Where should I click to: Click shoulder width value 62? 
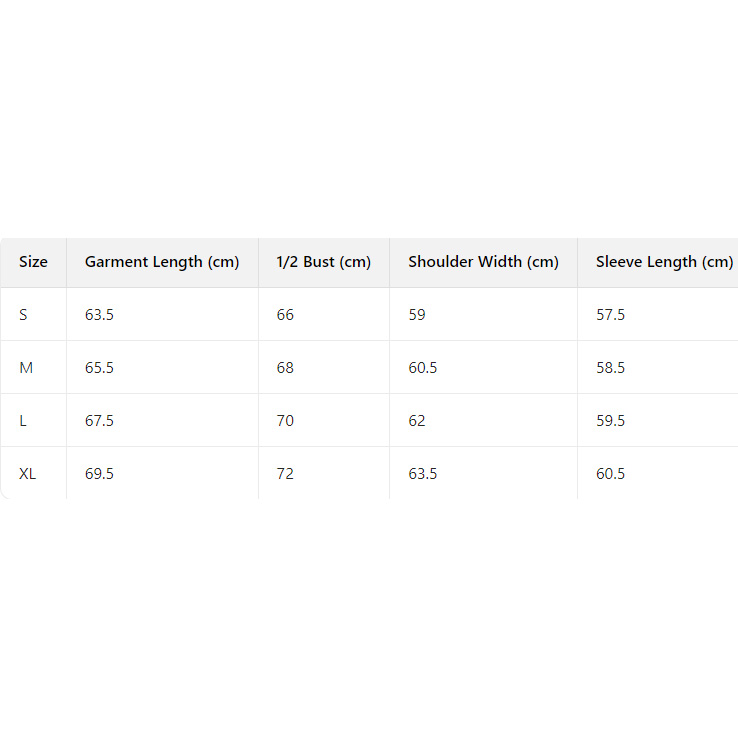[x=417, y=421]
